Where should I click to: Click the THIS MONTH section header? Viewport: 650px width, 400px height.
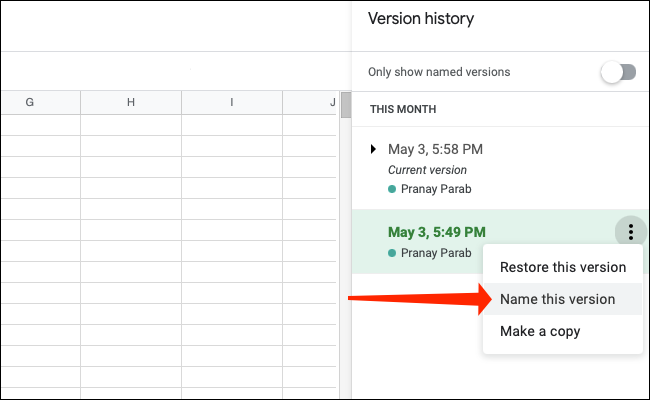coord(403,108)
